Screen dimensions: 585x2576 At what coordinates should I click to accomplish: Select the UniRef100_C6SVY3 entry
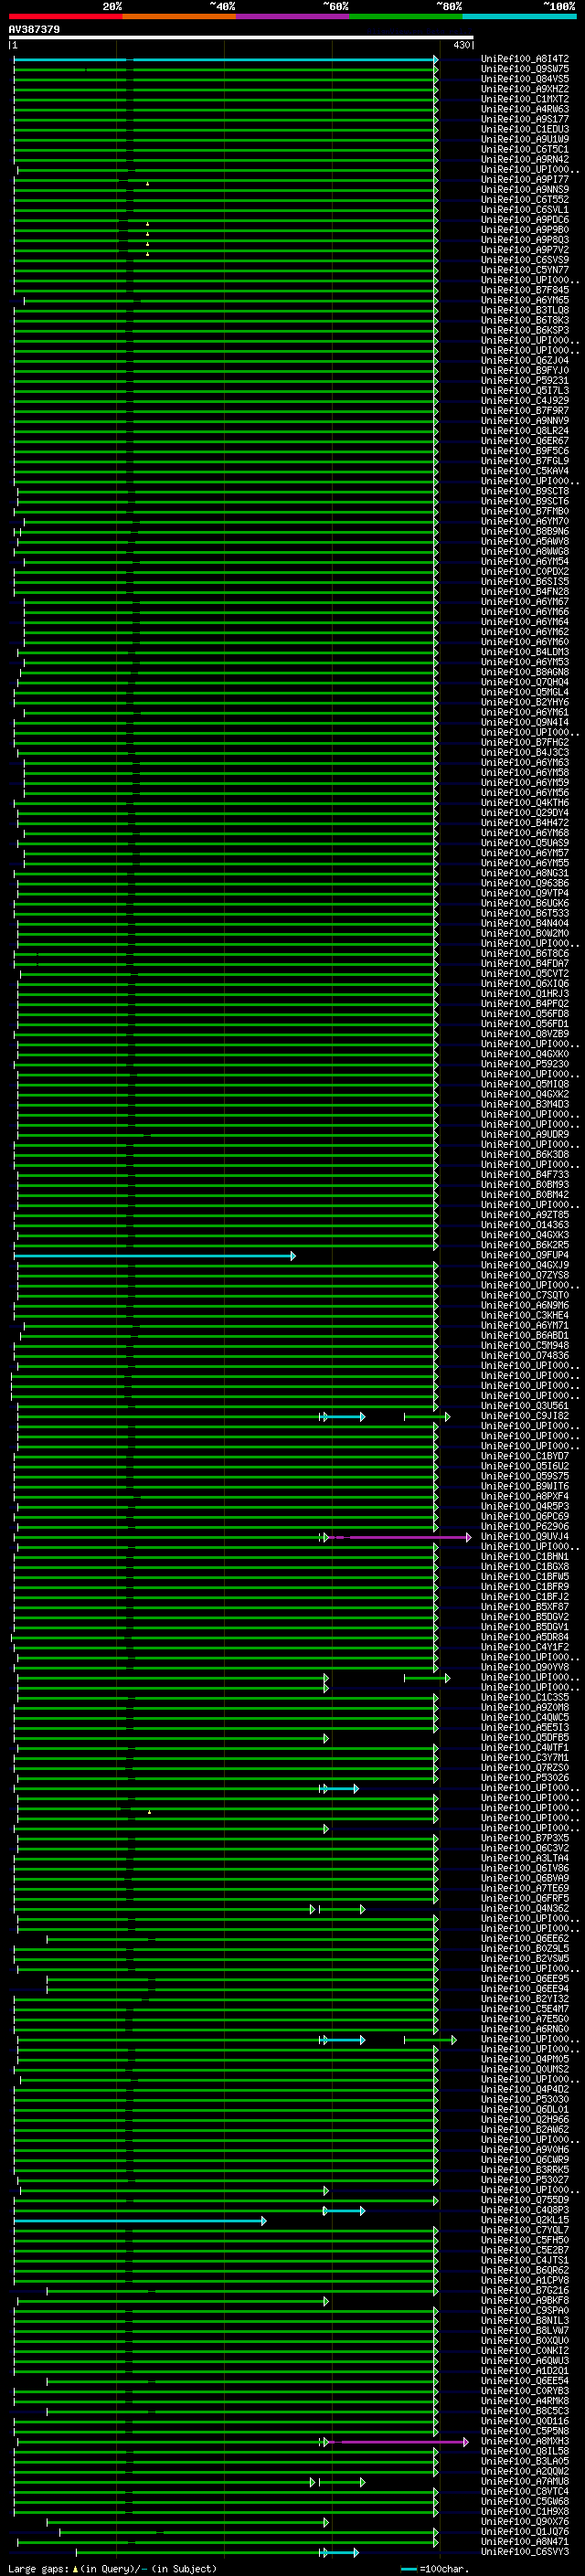[x=525, y=2552]
